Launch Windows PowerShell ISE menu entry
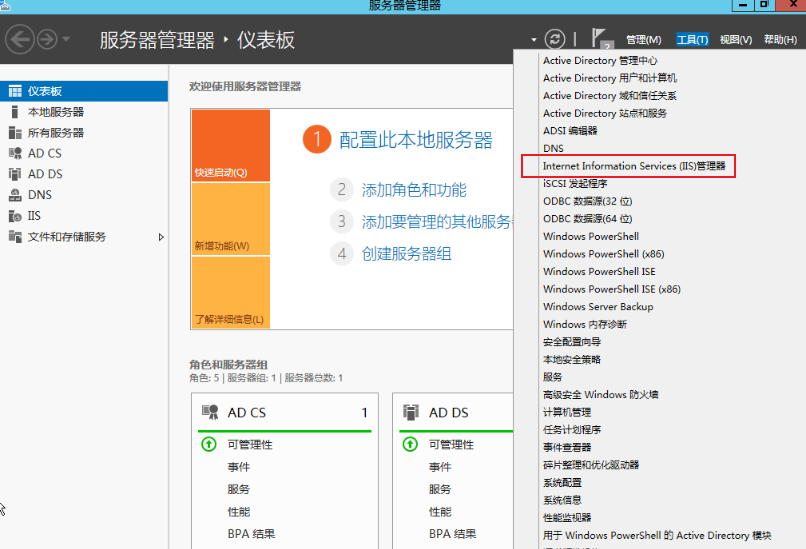This screenshot has width=806, height=549. coord(599,271)
